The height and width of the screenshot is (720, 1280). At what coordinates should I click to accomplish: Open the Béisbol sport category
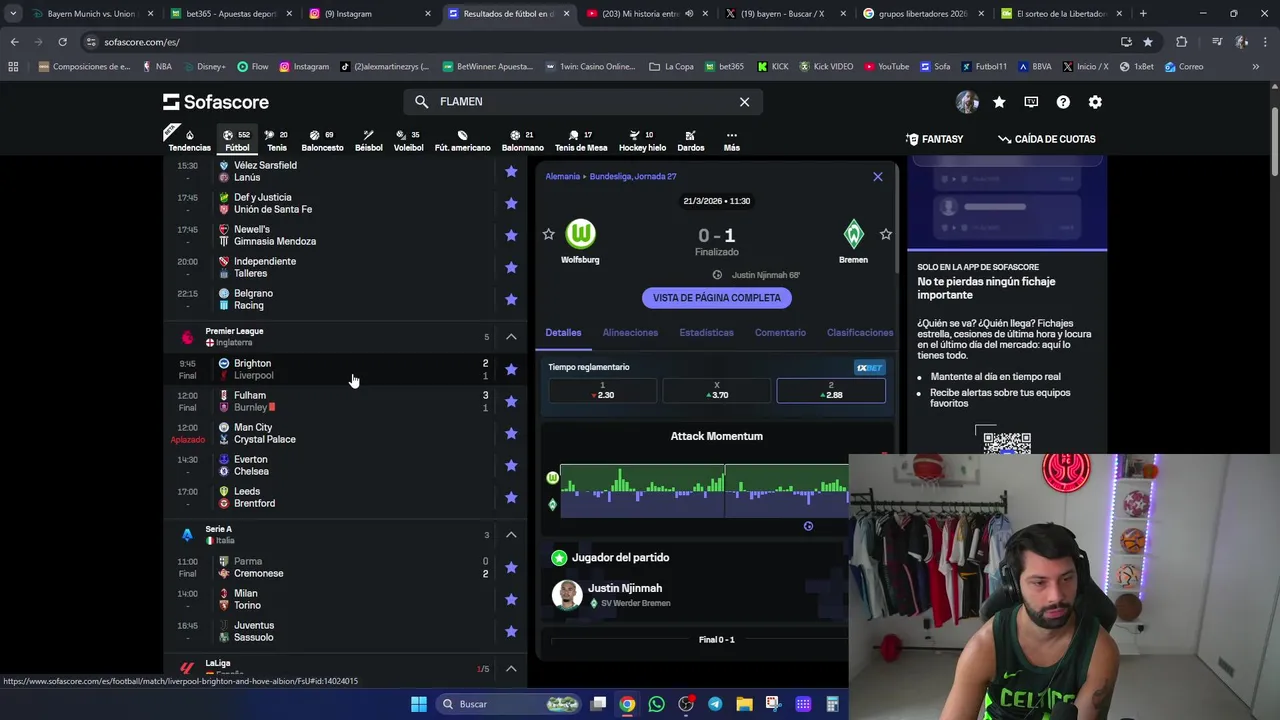click(368, 140)
